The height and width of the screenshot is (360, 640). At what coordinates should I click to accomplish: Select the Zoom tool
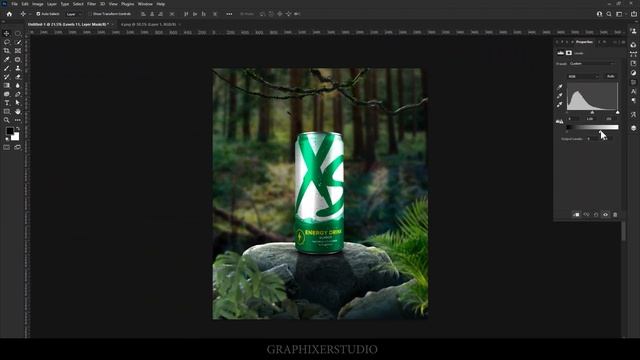[x=7, y=120]
